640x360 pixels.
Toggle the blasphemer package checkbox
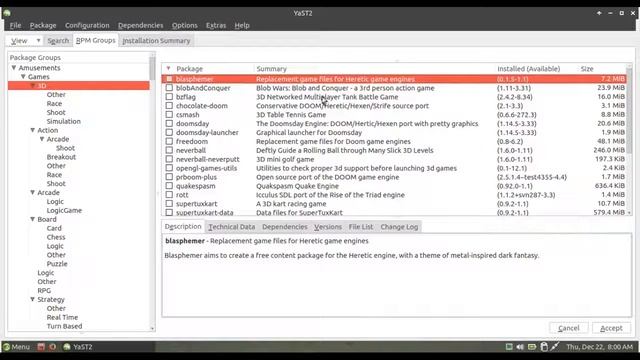[169, 79]
